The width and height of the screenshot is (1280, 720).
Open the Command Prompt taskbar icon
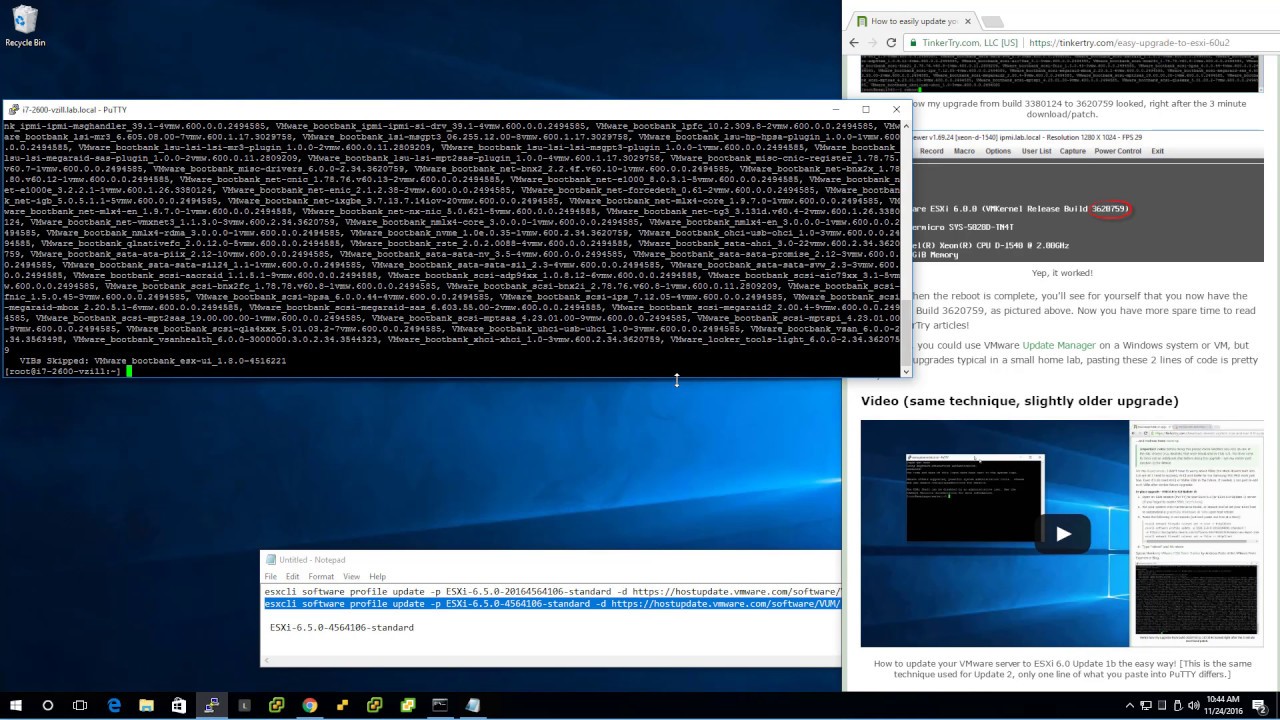(440, 705)
